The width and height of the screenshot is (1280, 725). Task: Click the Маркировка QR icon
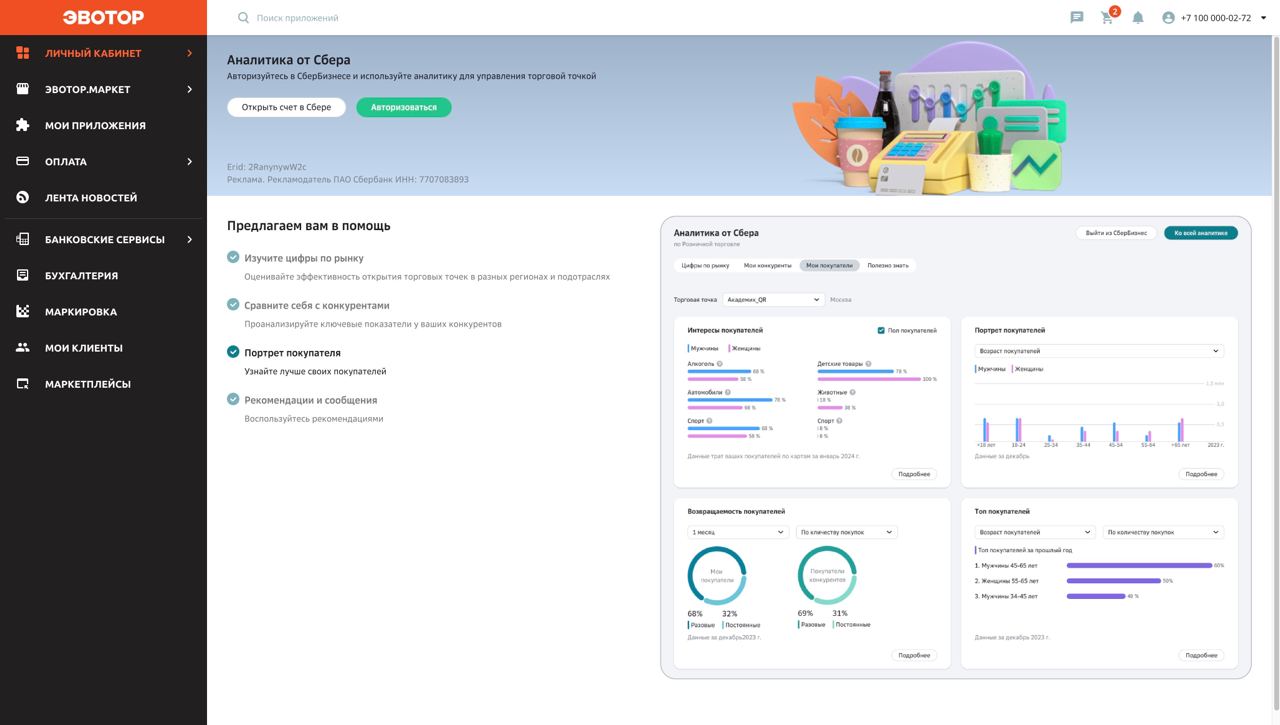(23, 311)
